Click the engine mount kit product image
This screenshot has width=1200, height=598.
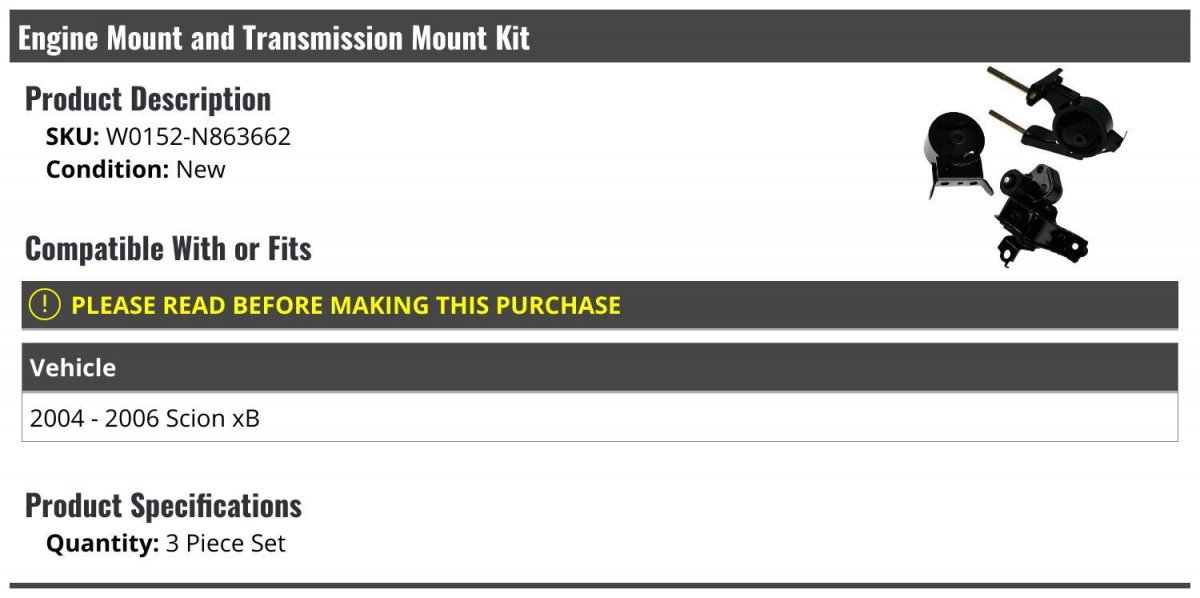(1029, 165)
